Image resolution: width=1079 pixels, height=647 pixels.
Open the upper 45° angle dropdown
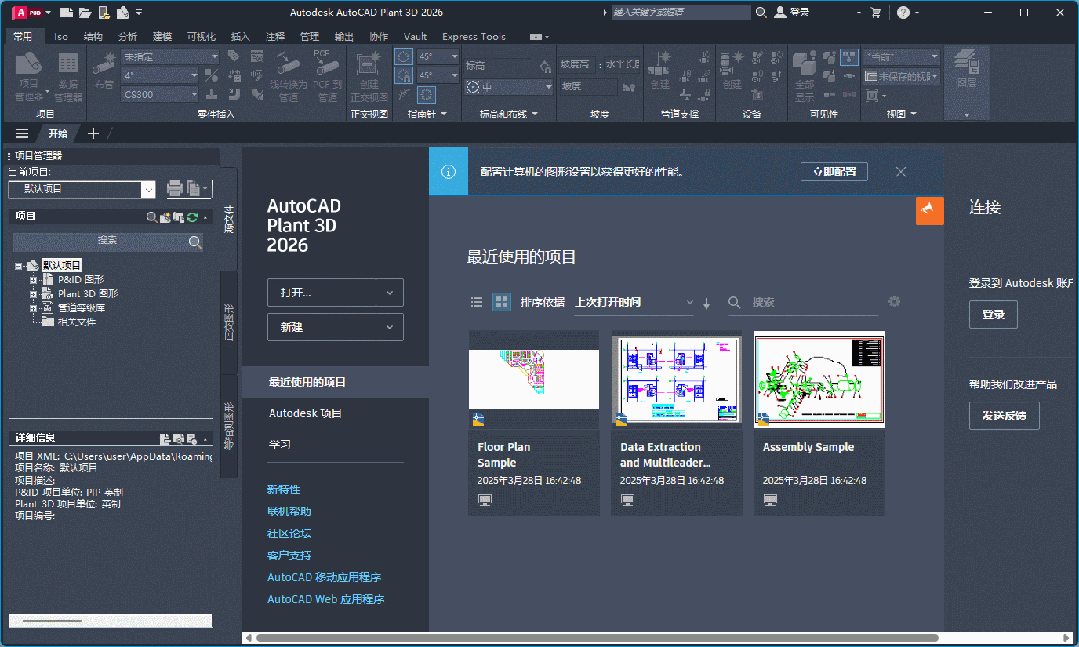(x=438, y=56)
